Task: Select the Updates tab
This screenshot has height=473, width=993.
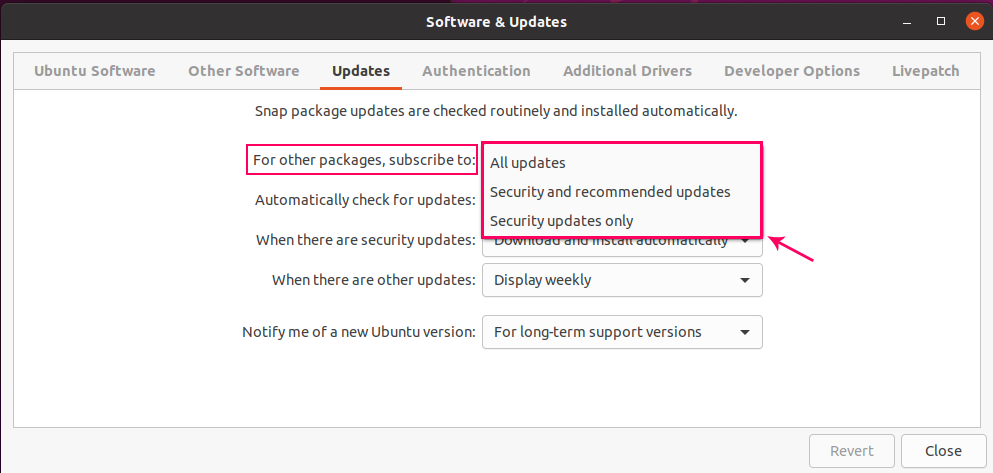Action: pyautogui.click(x=361, y=71)
